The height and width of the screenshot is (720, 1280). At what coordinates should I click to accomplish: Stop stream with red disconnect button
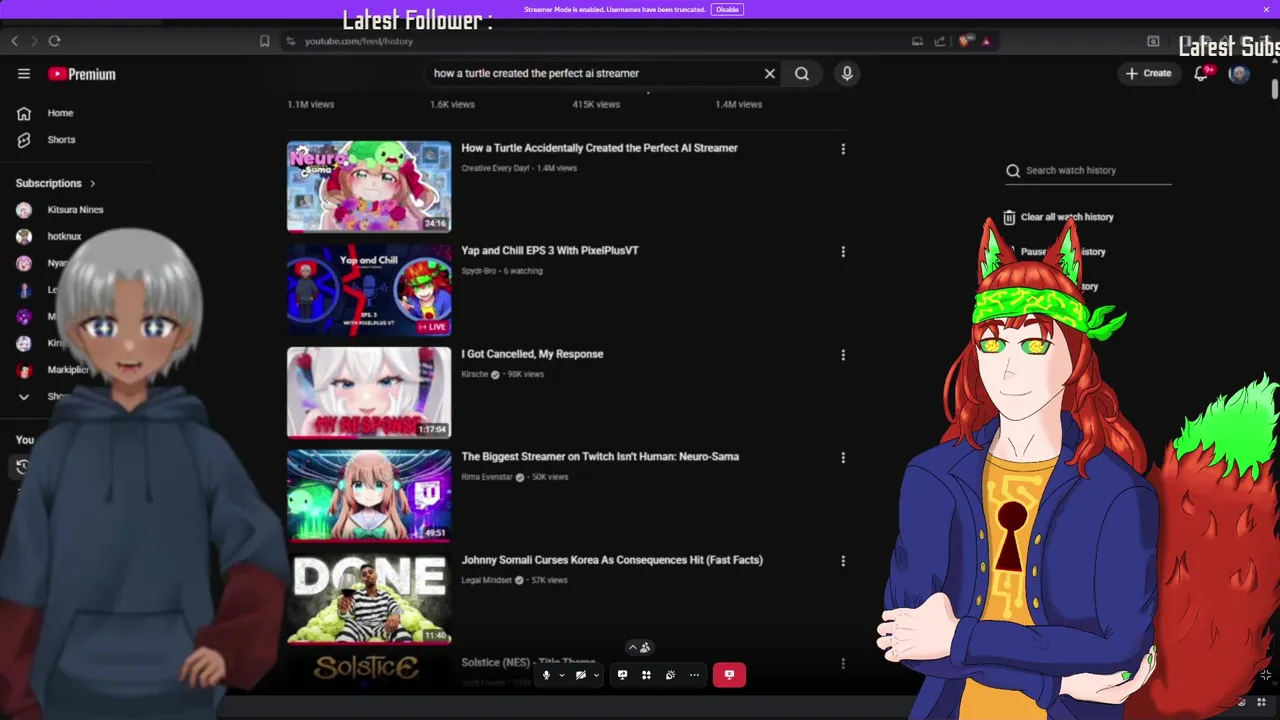(729, 675)
